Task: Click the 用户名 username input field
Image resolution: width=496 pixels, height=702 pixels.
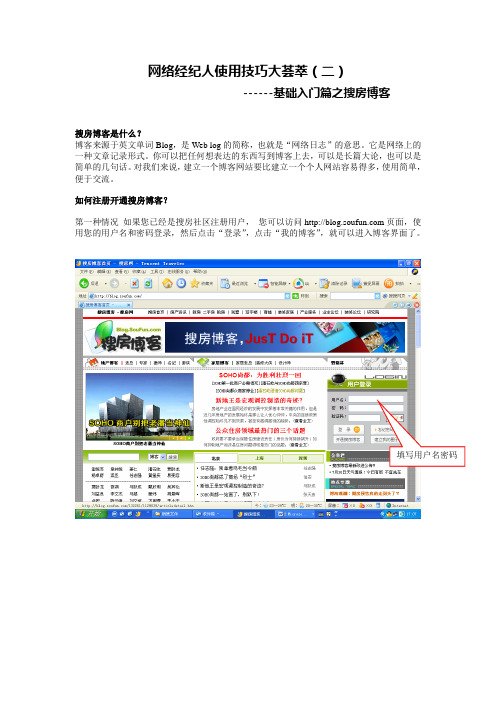Action: point(376,399)
